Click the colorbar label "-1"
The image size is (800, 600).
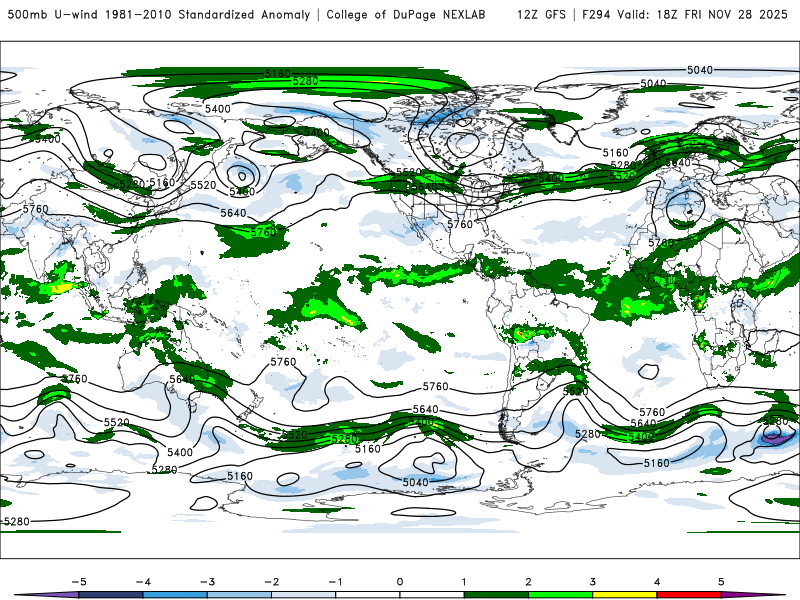335,582
